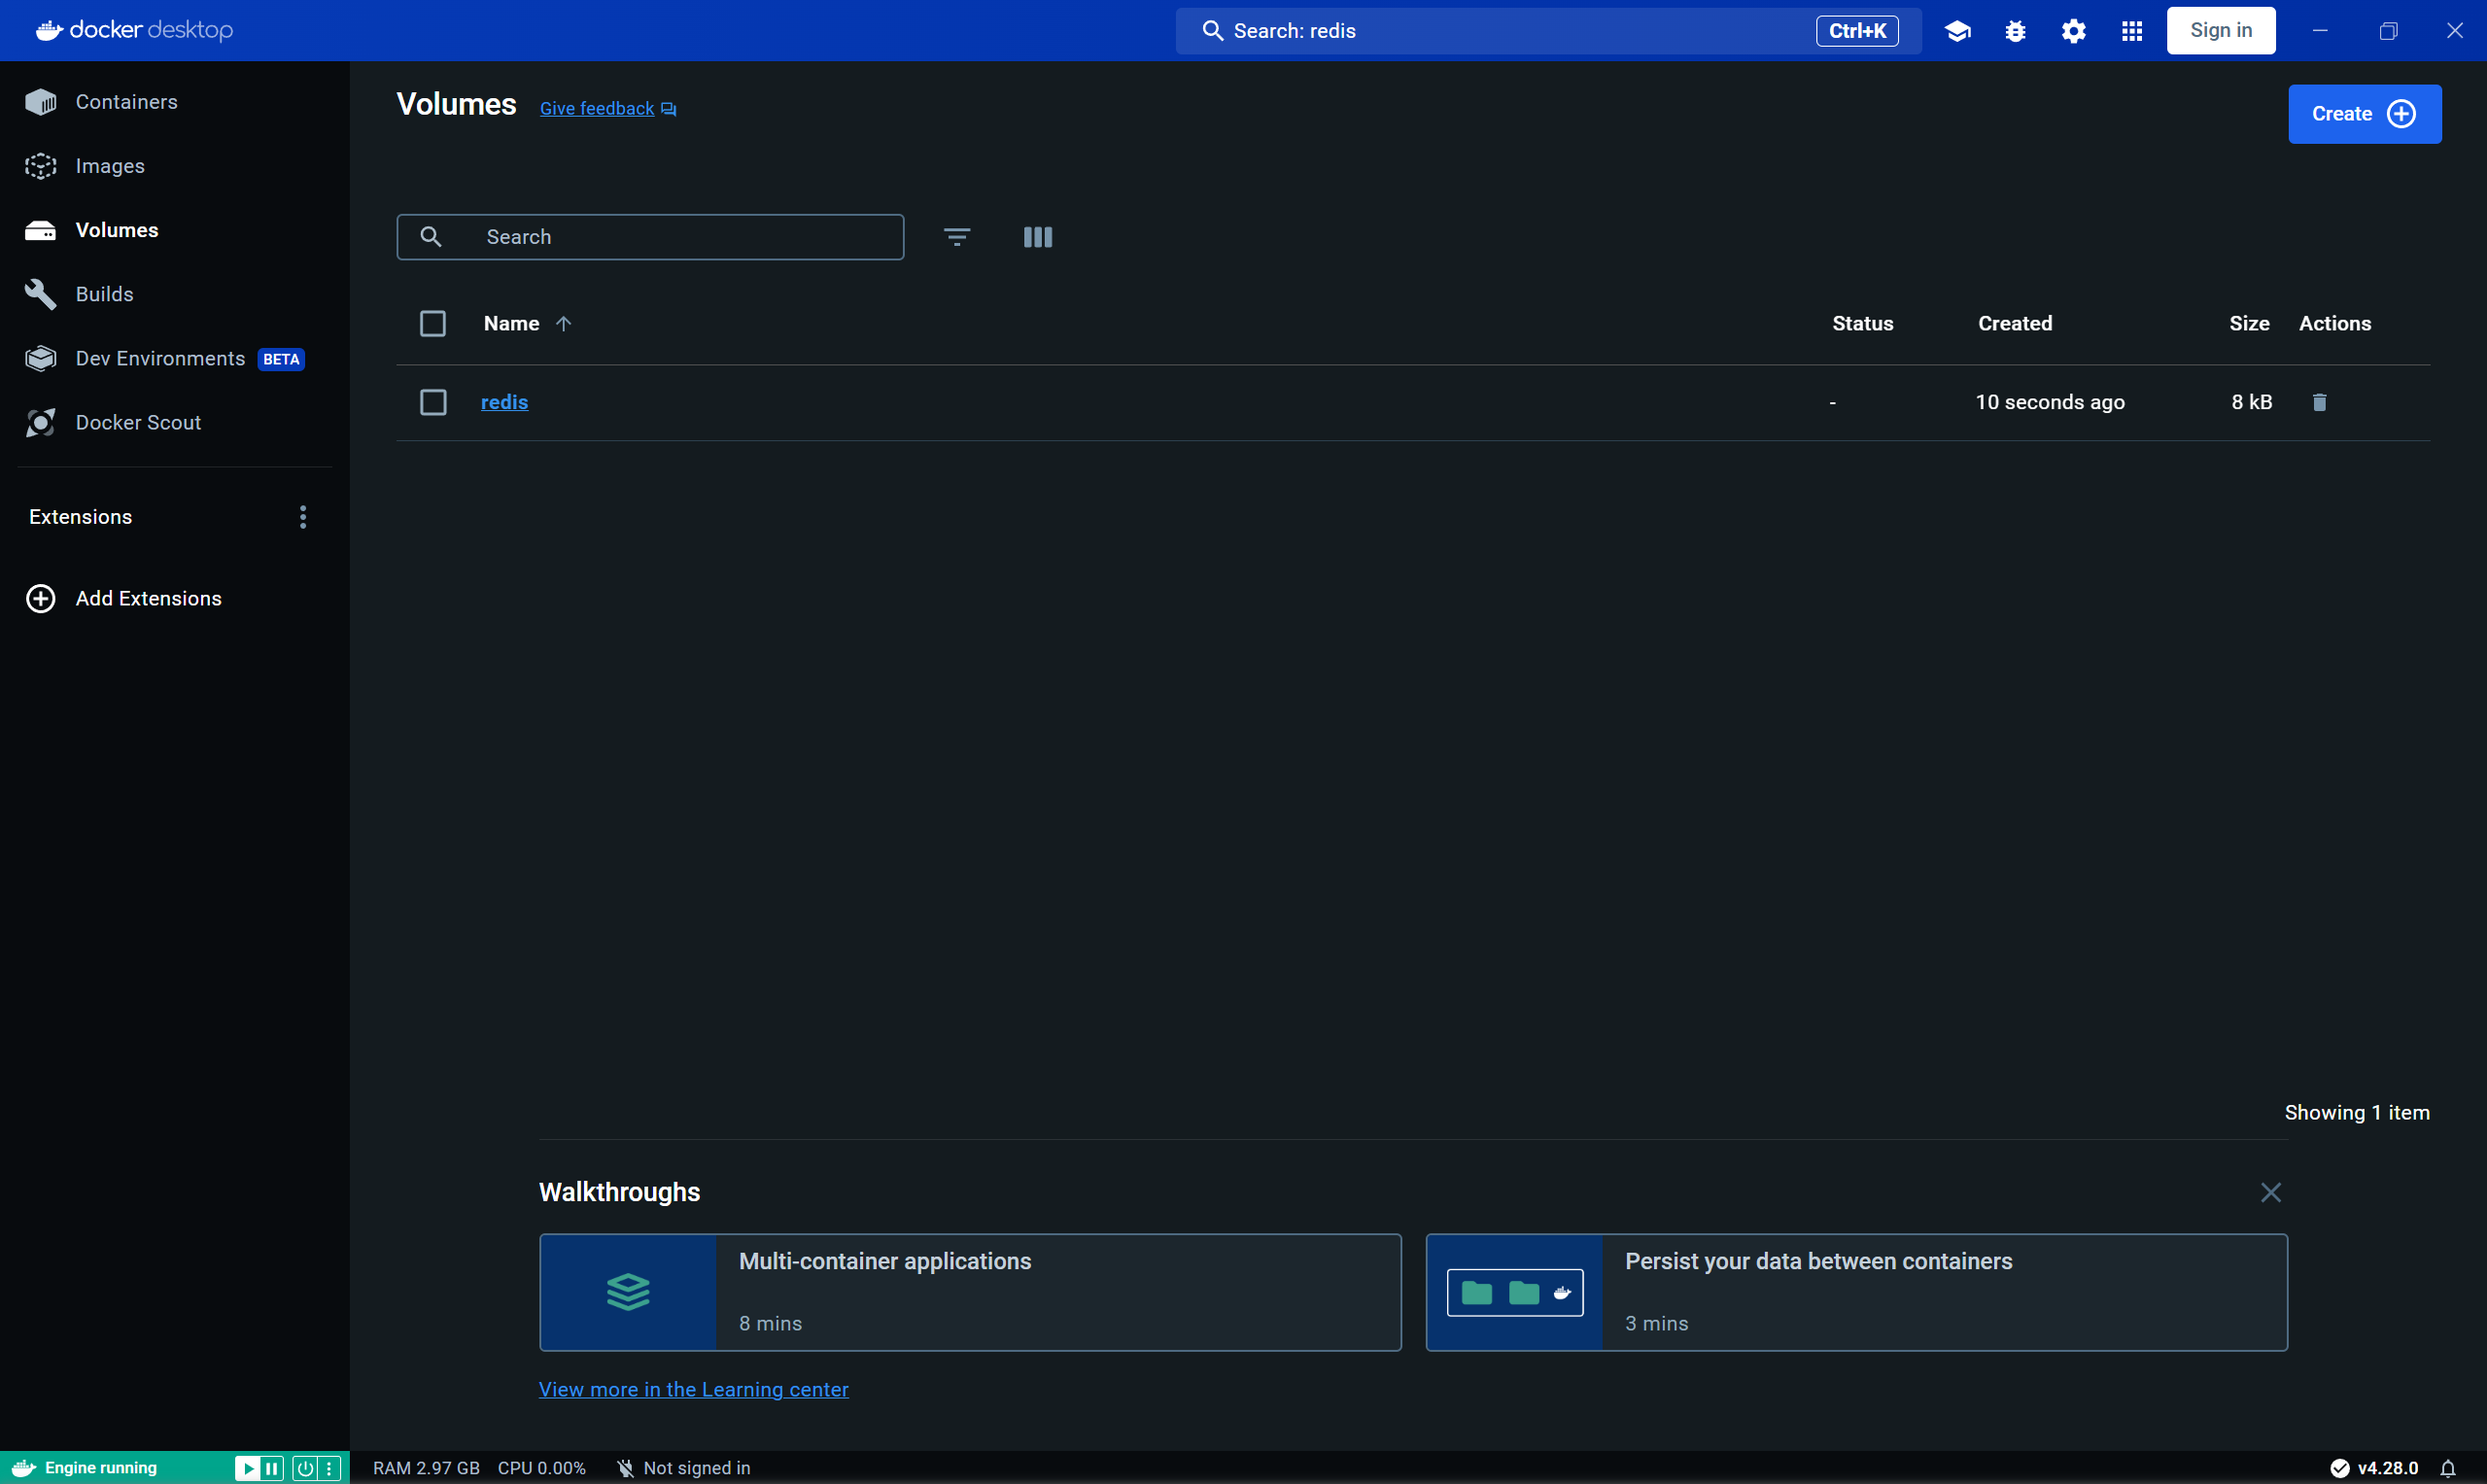2487x1484 pixels.
Task: Click the Docker whale icon in status bar
Action: 24,1468
